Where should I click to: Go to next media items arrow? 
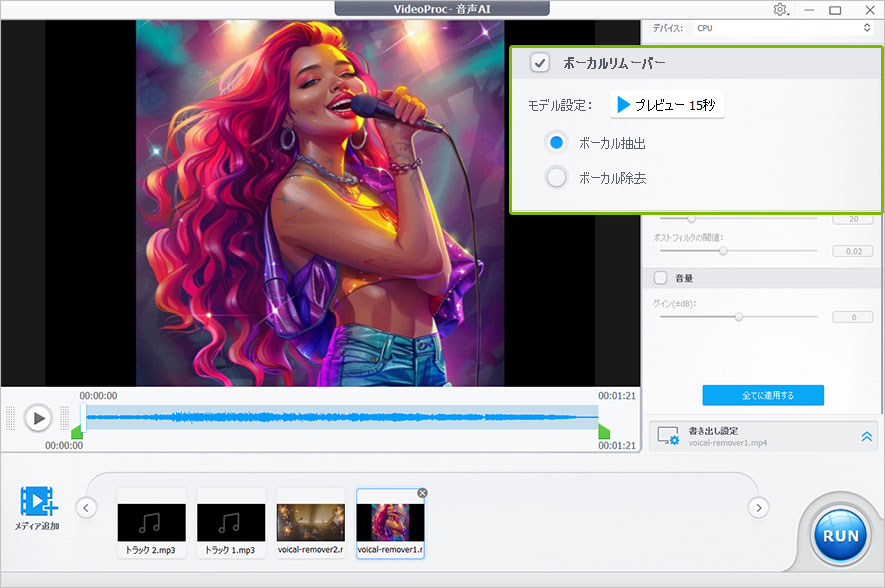pos(759,507)
